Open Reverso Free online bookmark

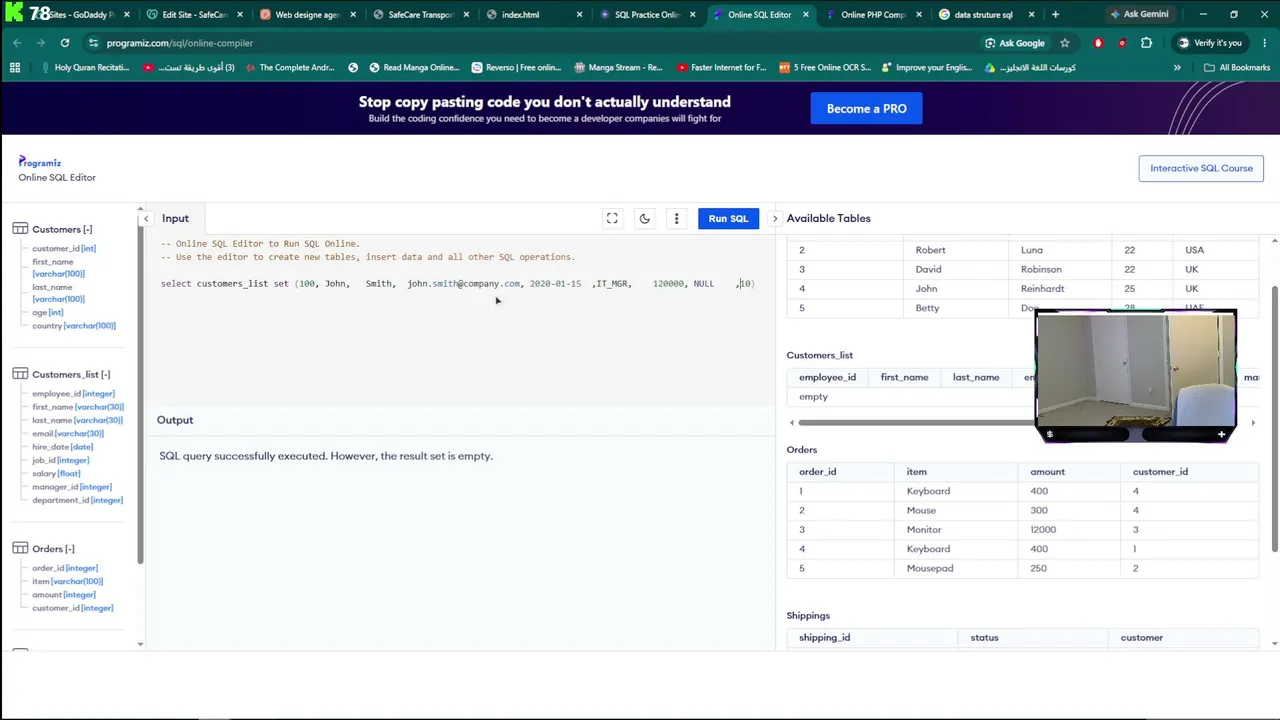[x=516, y=67]
